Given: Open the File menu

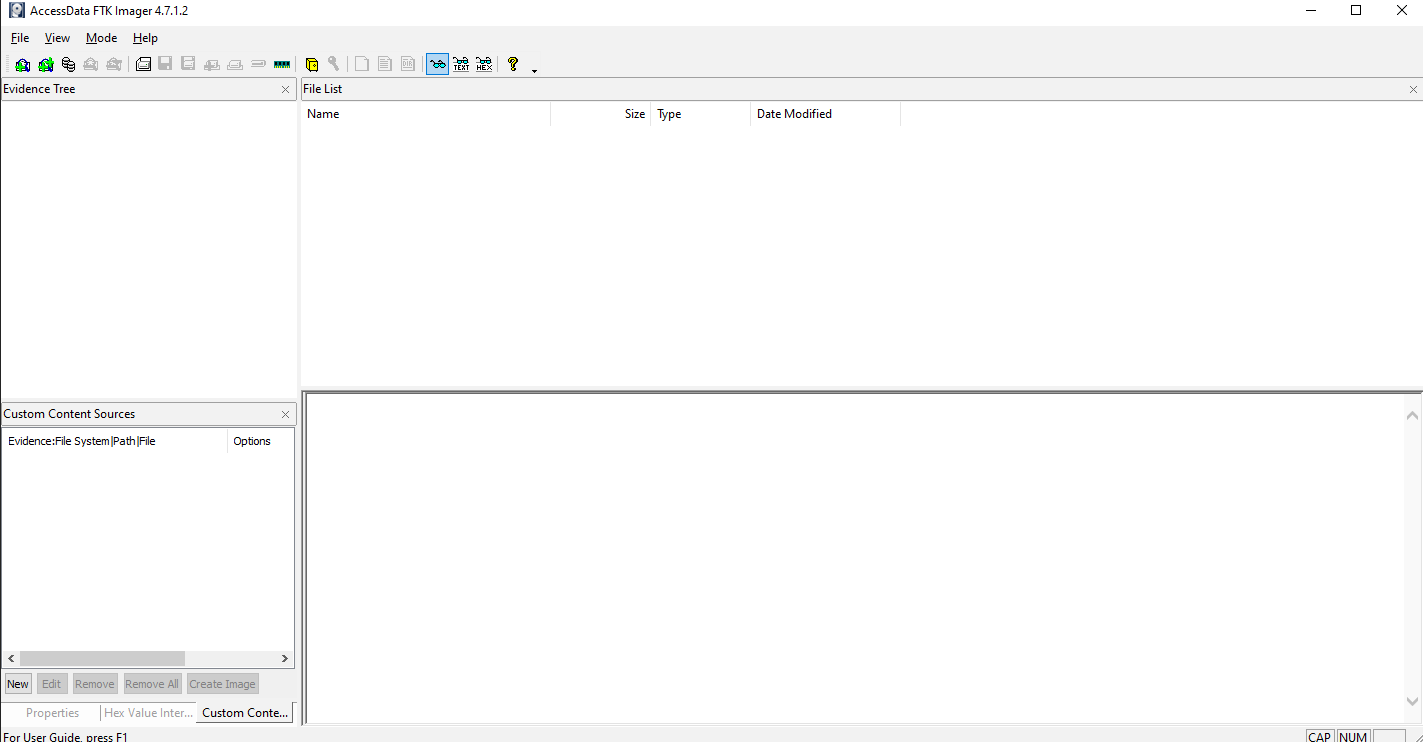Looking at the screenshot, I should pyautogui.click(x=20, y=38).
